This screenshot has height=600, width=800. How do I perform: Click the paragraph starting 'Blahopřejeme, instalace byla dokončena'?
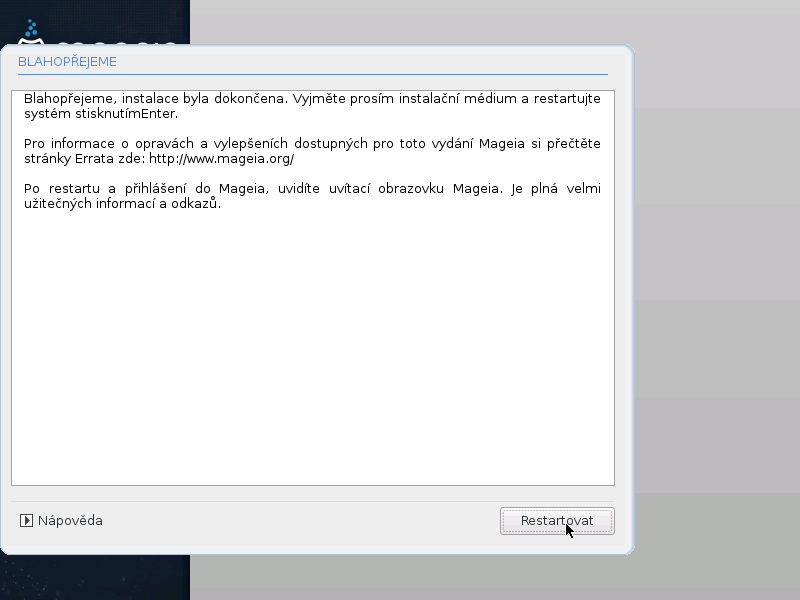[312, 106]
